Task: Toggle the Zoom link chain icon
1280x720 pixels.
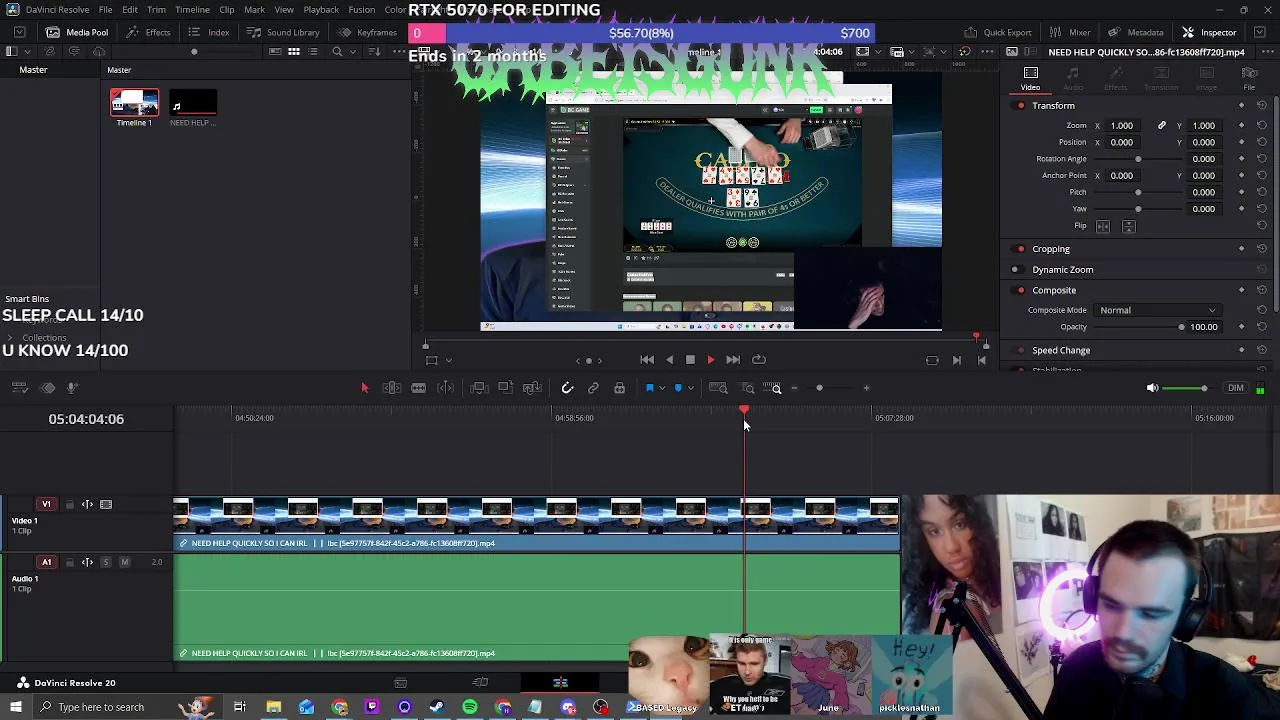Action: [1162, 126]
